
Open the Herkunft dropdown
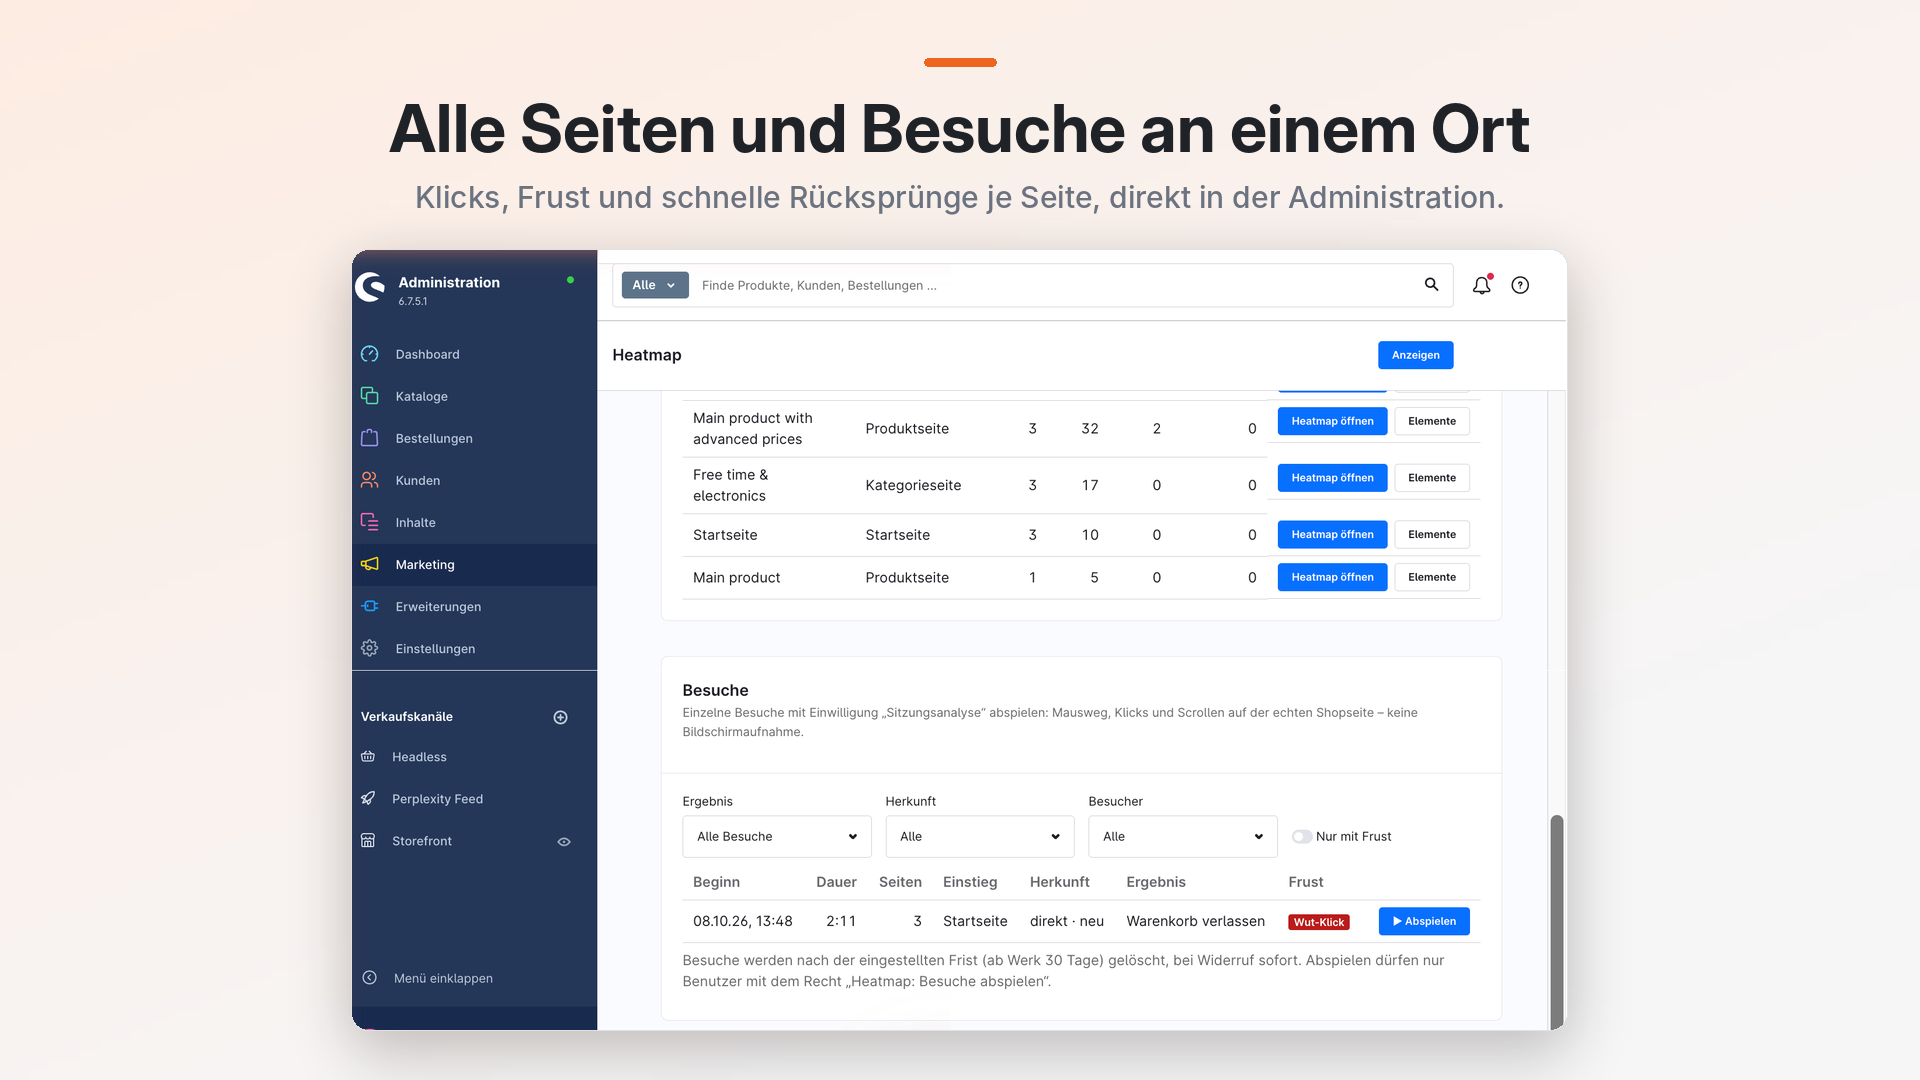pos(980,837)
